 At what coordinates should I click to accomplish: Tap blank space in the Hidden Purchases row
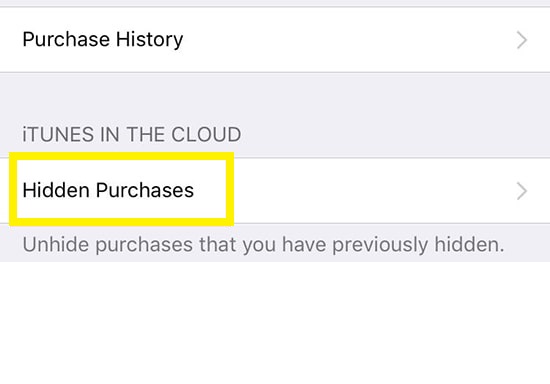coord(372,190)
